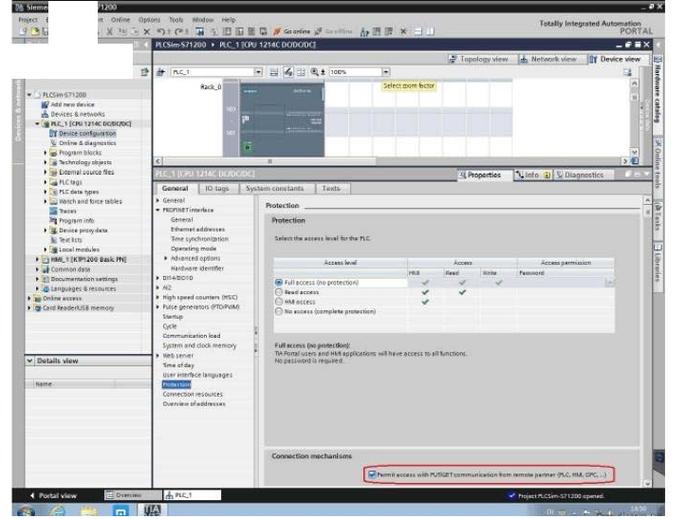Open the Network view tab
The height and width of the screenshot is (519, 686).
[549, 59]
